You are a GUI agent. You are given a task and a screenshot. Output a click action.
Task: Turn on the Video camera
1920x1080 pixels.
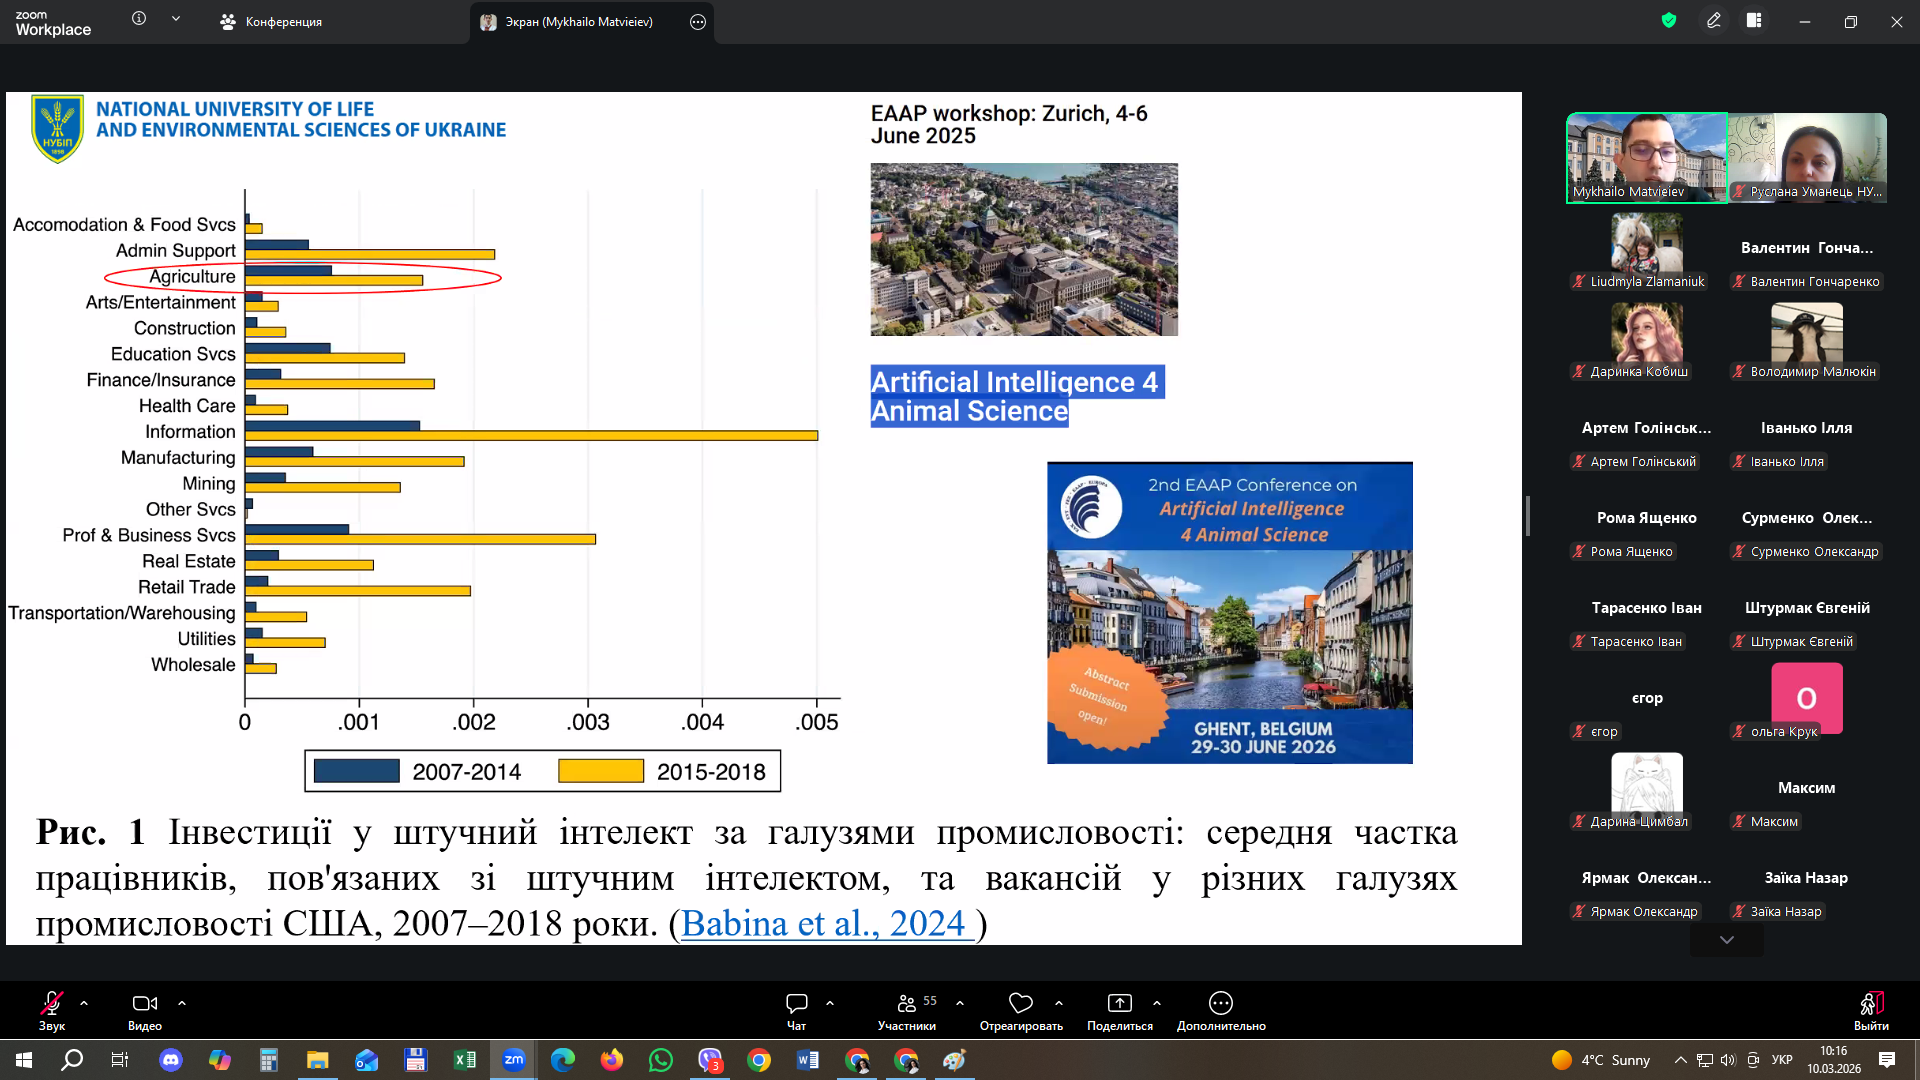click(x=144, y=1004)
